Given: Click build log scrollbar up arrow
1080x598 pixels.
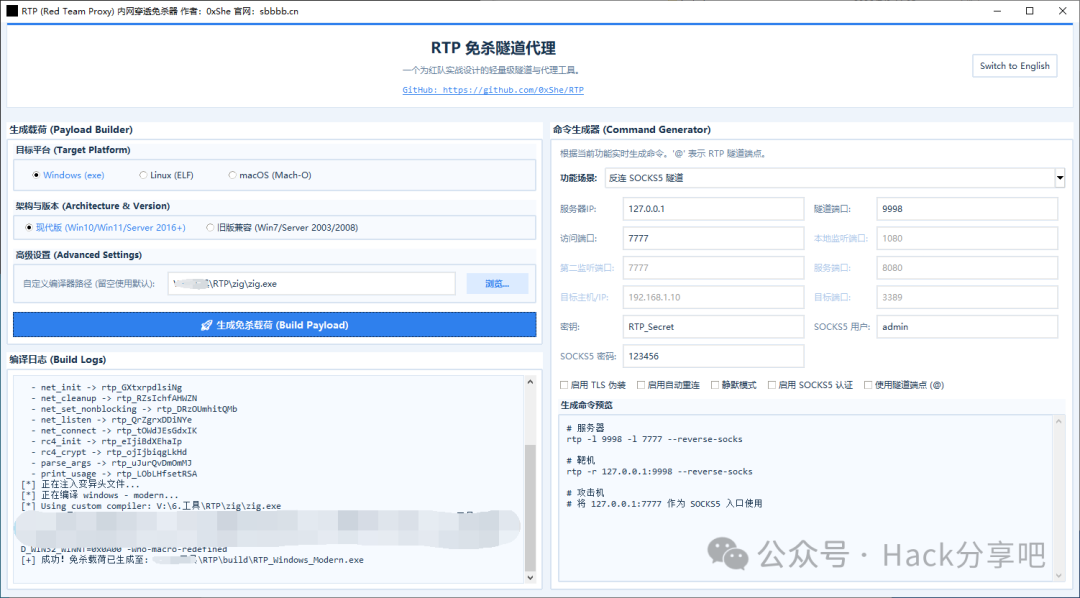Looking at the screenshot, I should (530, 382).
